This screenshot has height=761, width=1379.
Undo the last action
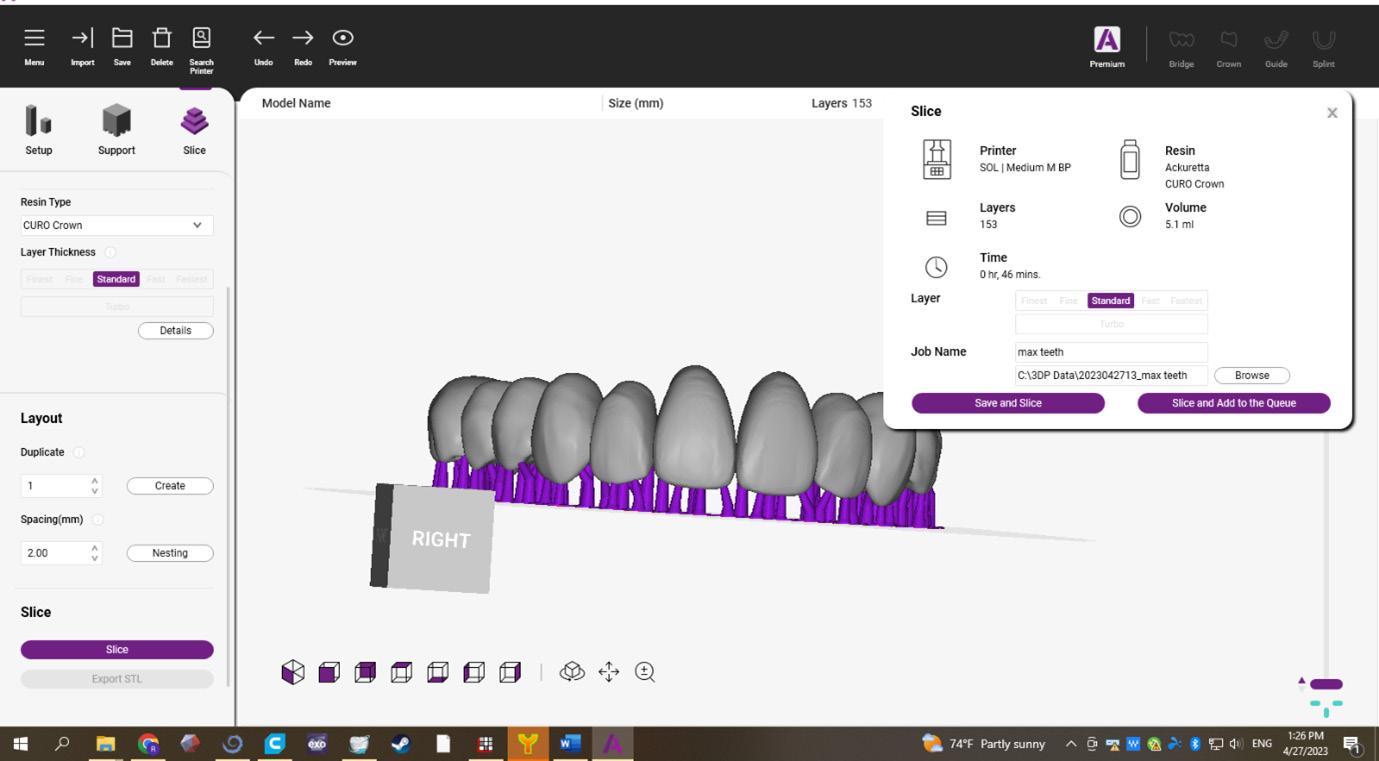point(263,38)
